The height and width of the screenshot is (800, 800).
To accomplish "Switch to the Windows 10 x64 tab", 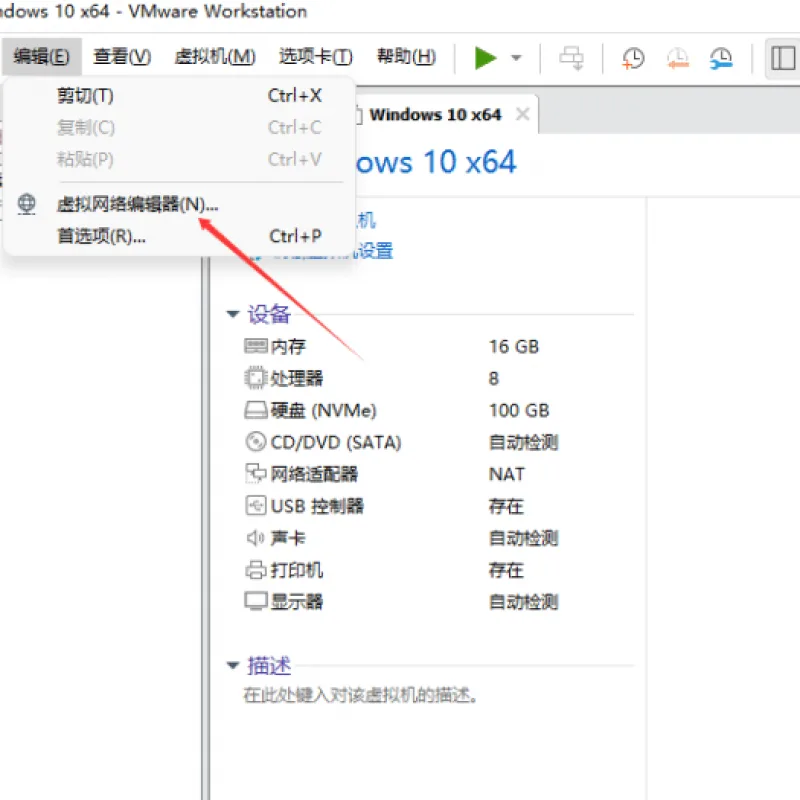I will [435, 115].
